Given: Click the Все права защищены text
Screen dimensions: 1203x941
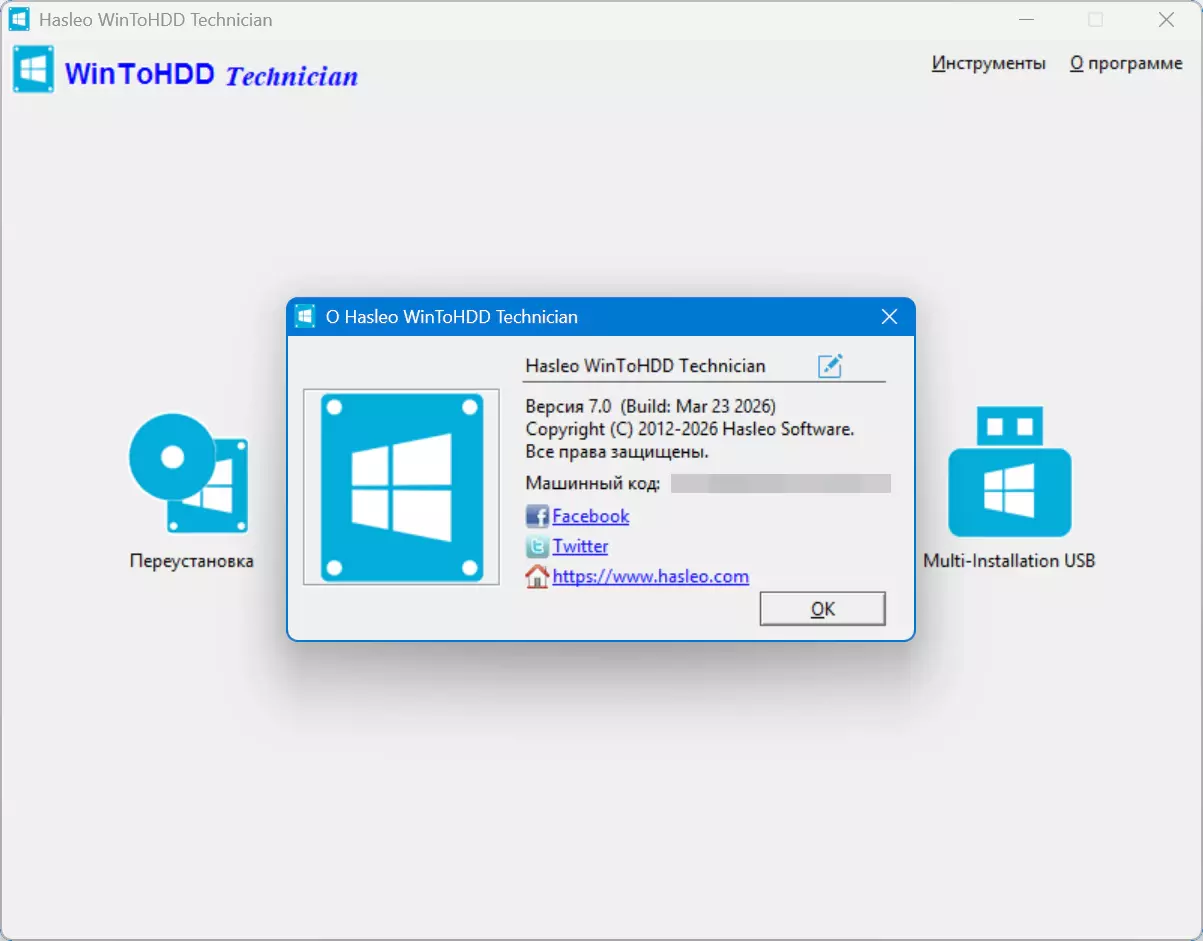Looking at the screenshot, I should (617, 452).
